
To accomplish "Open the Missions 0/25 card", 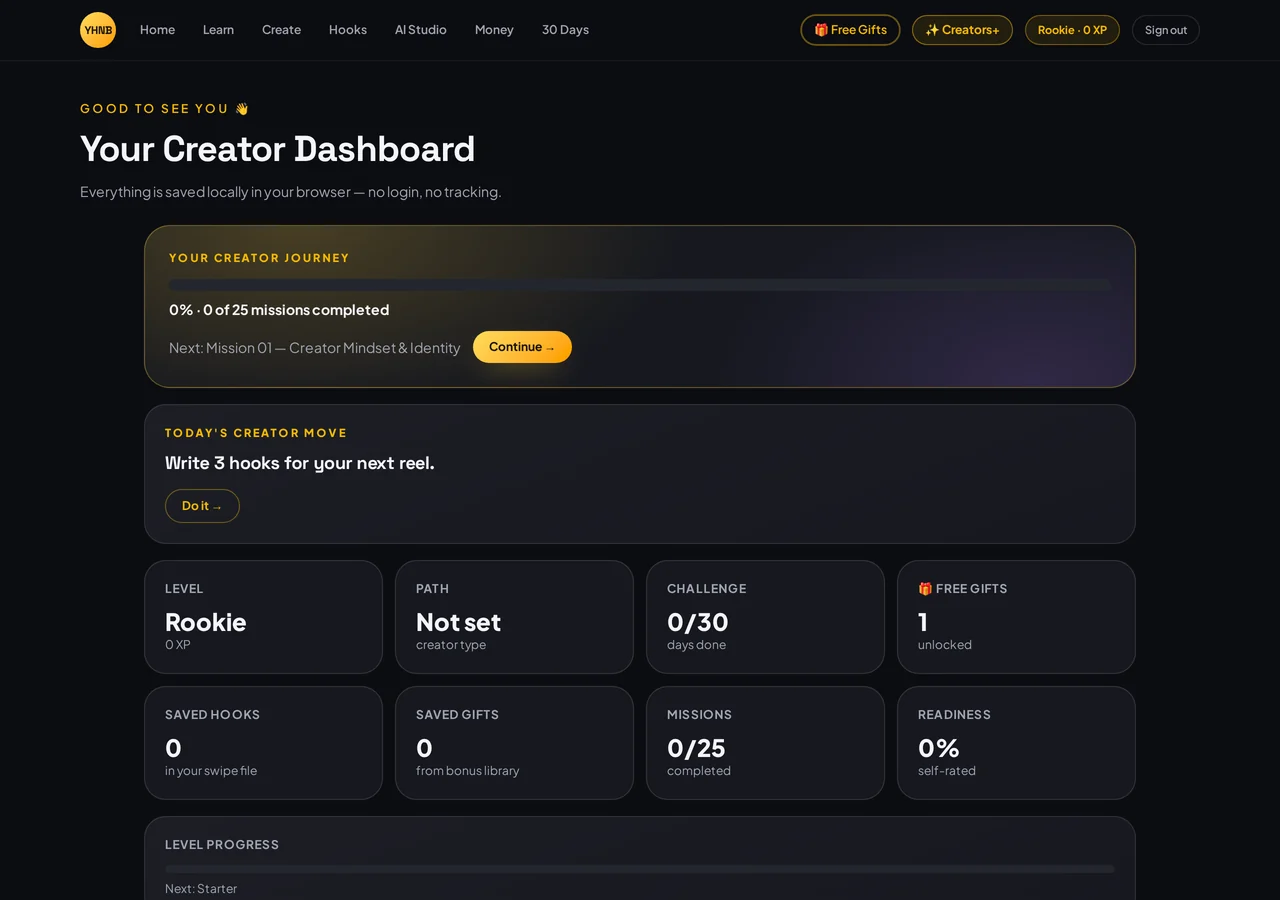I will pos(765,743).
